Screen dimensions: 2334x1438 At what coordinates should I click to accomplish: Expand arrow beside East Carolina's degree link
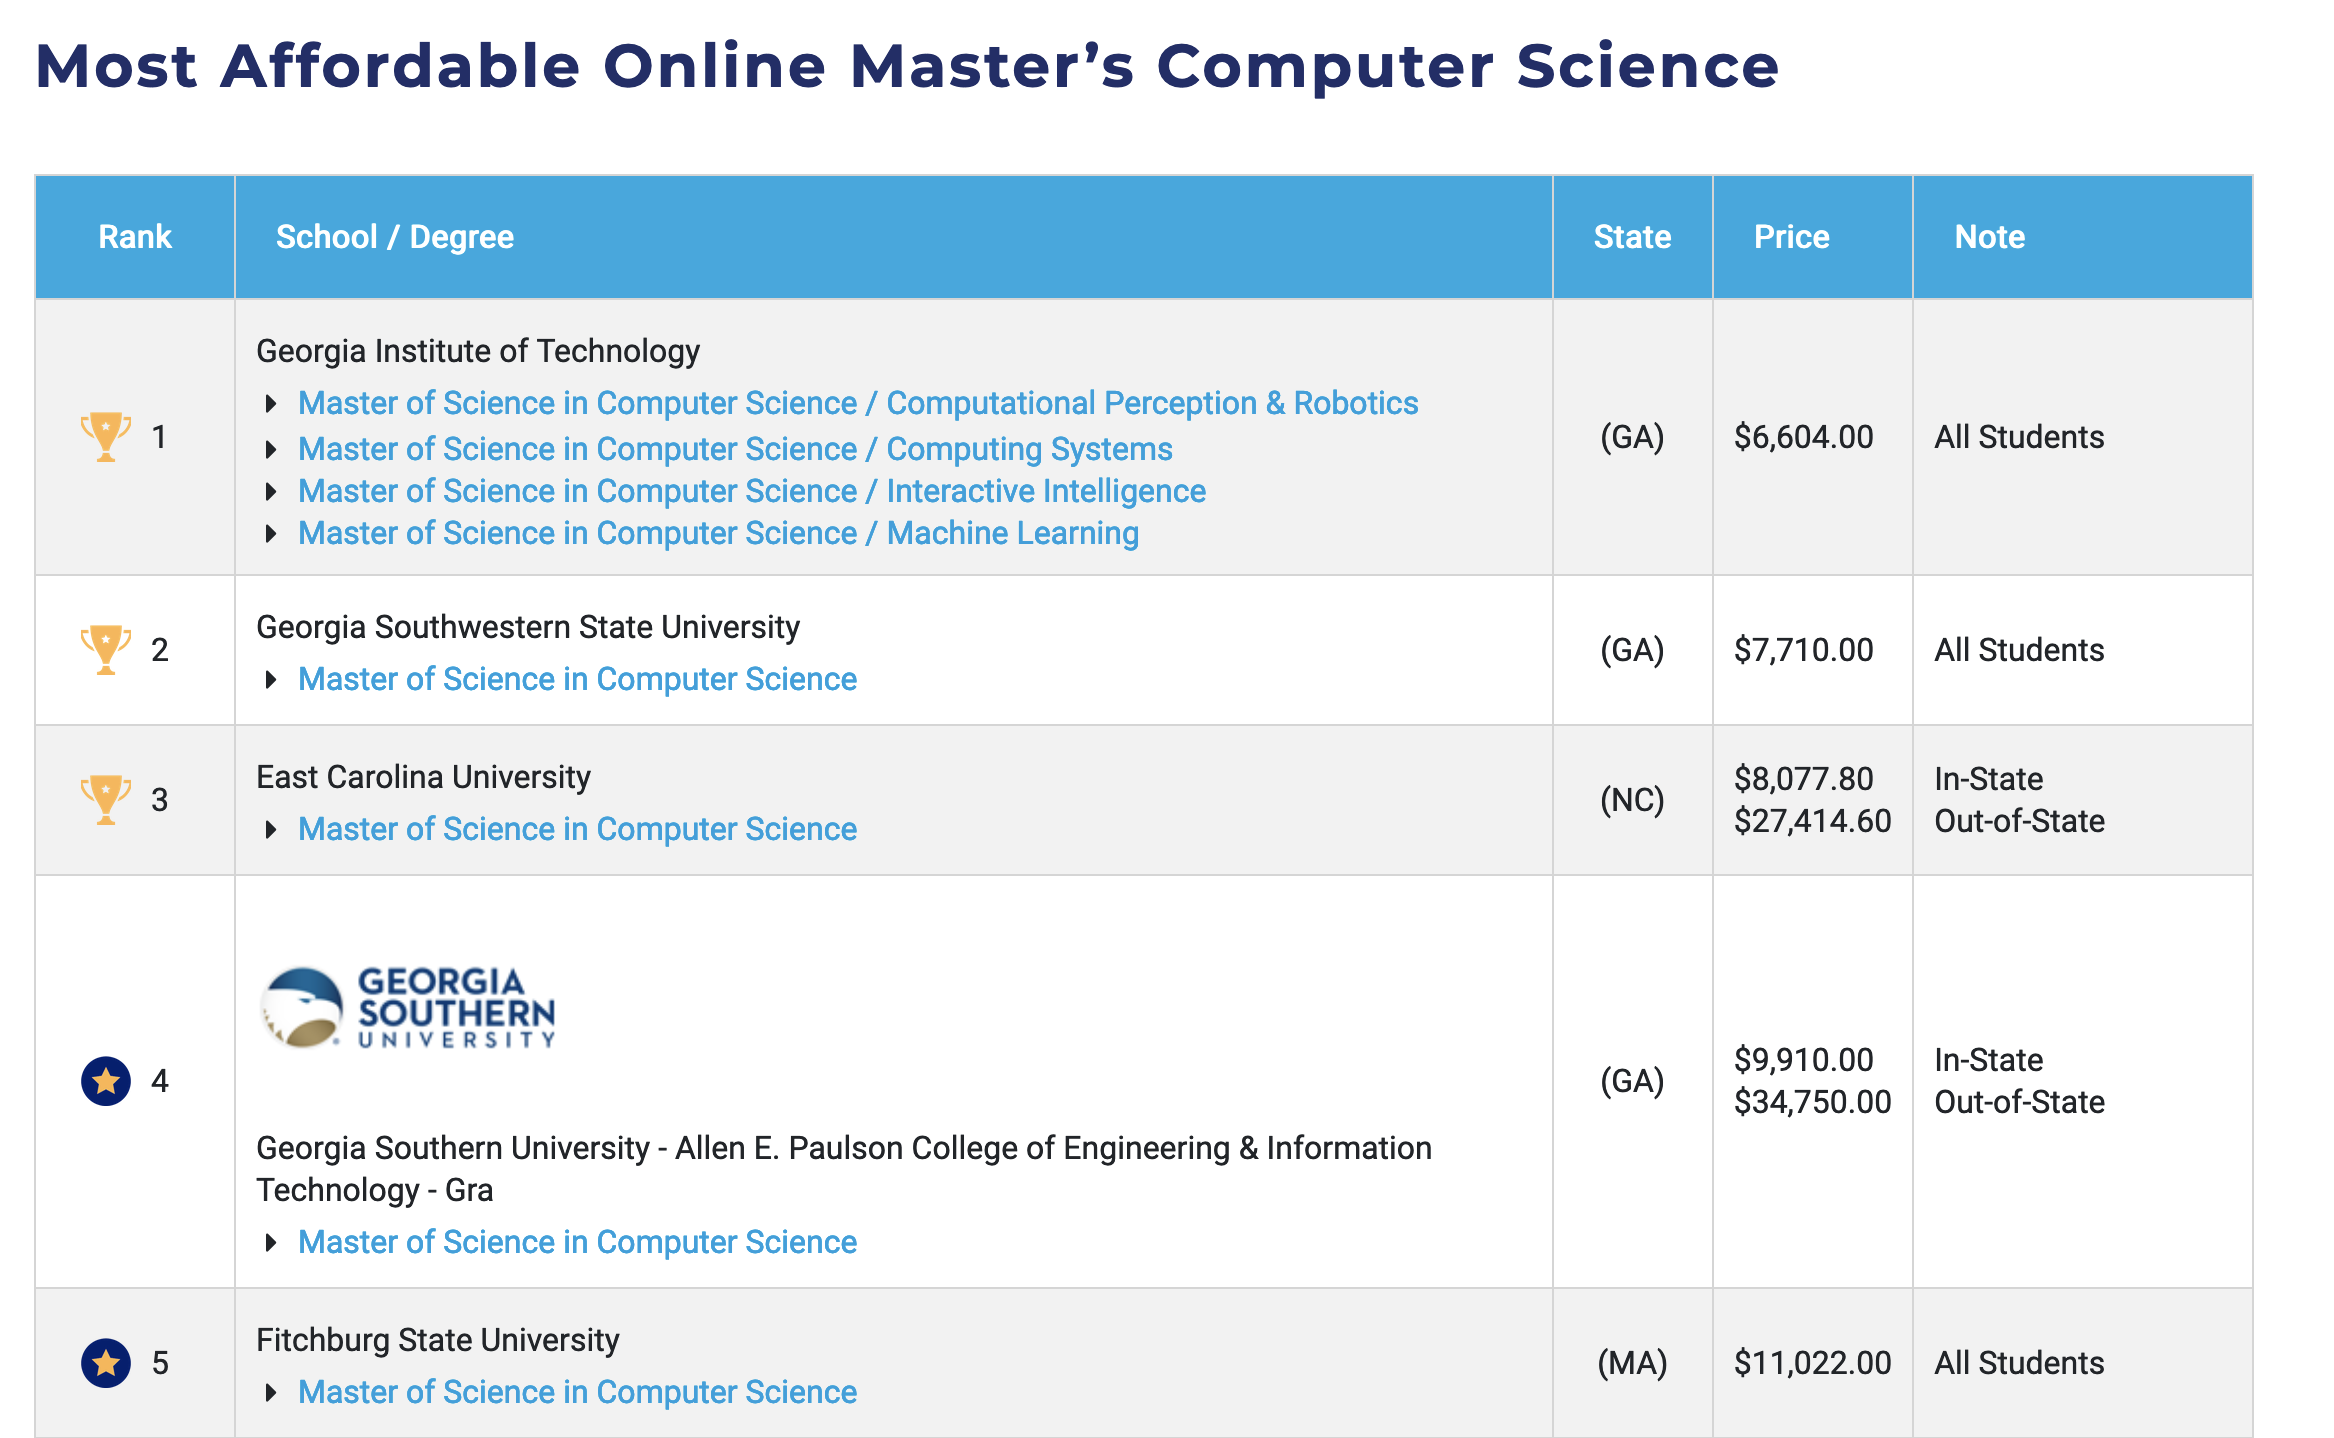pyautogui.click(x=270, y=830)
